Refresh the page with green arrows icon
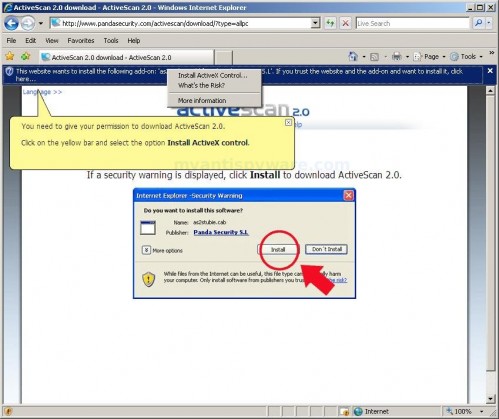The width and height of the screenshot is (499, 419). (x=330, y=23)
